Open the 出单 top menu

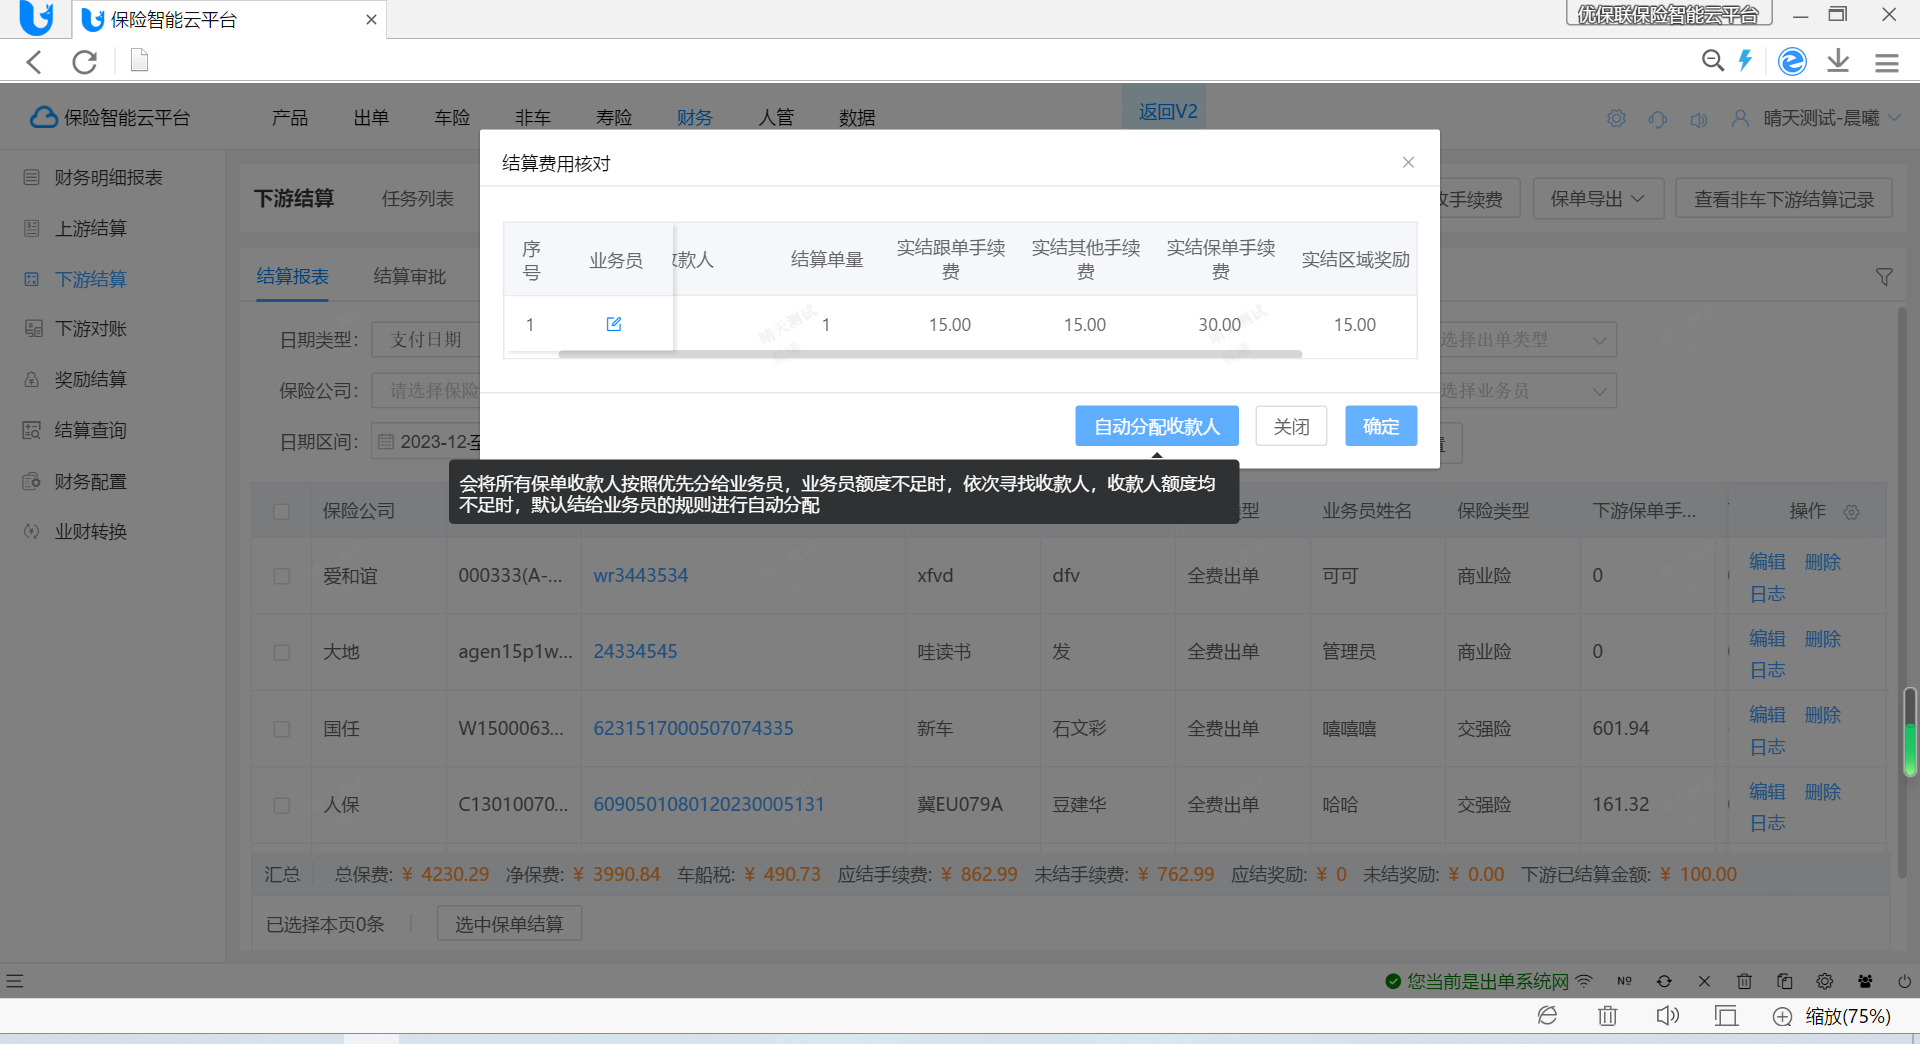click(x=371, y=118)
